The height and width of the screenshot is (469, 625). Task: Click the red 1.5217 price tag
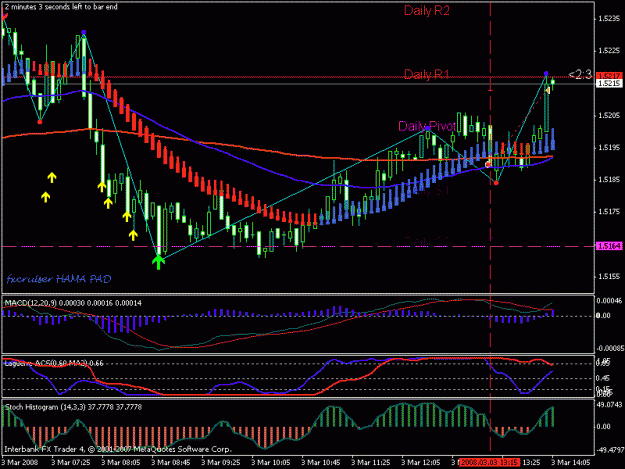pyautogui.click(x=609, y=76)
